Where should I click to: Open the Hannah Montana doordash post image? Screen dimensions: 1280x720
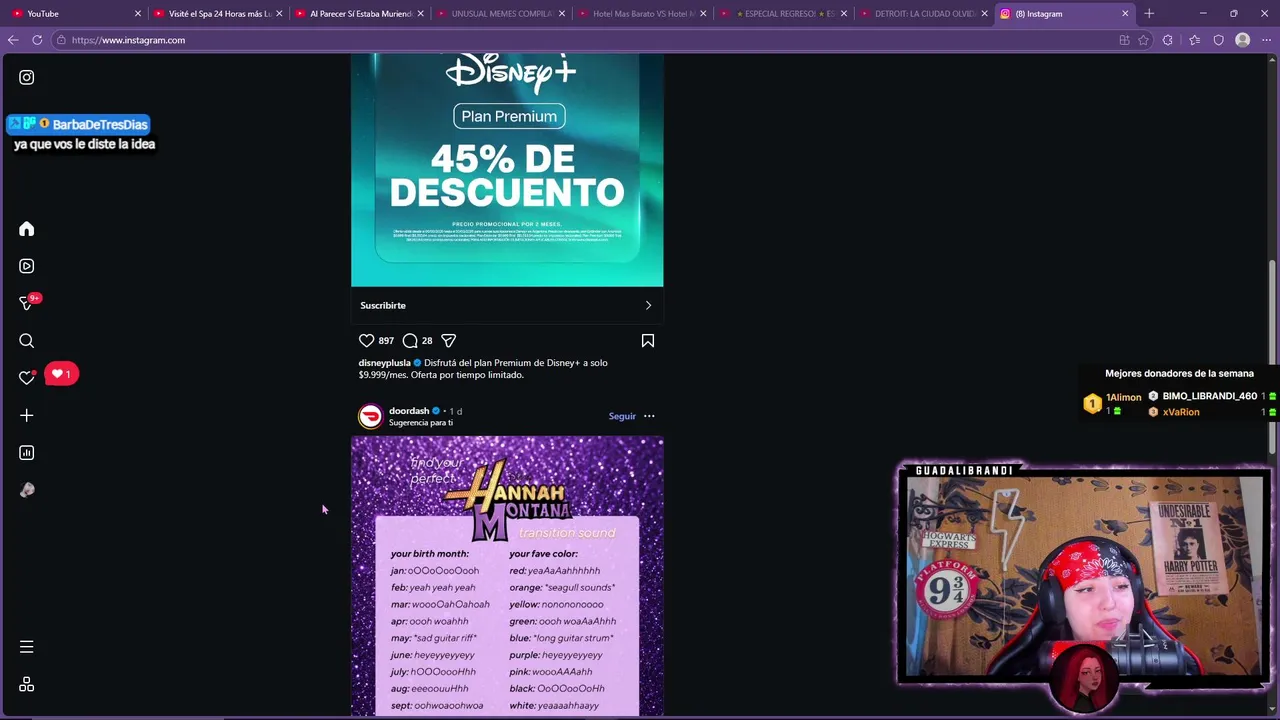coord(507,577)
